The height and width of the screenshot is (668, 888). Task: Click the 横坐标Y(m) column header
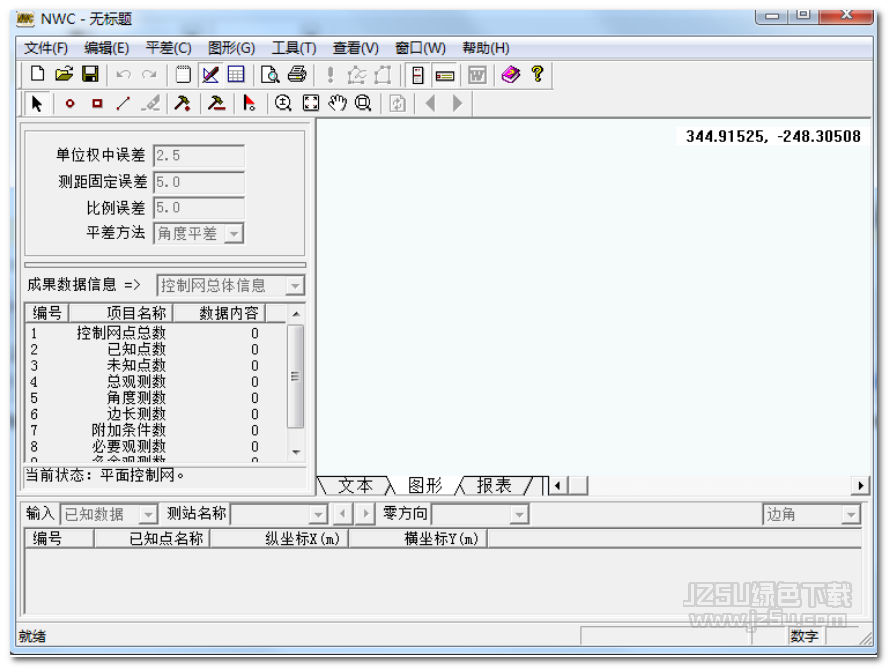[x=418, y=538]
